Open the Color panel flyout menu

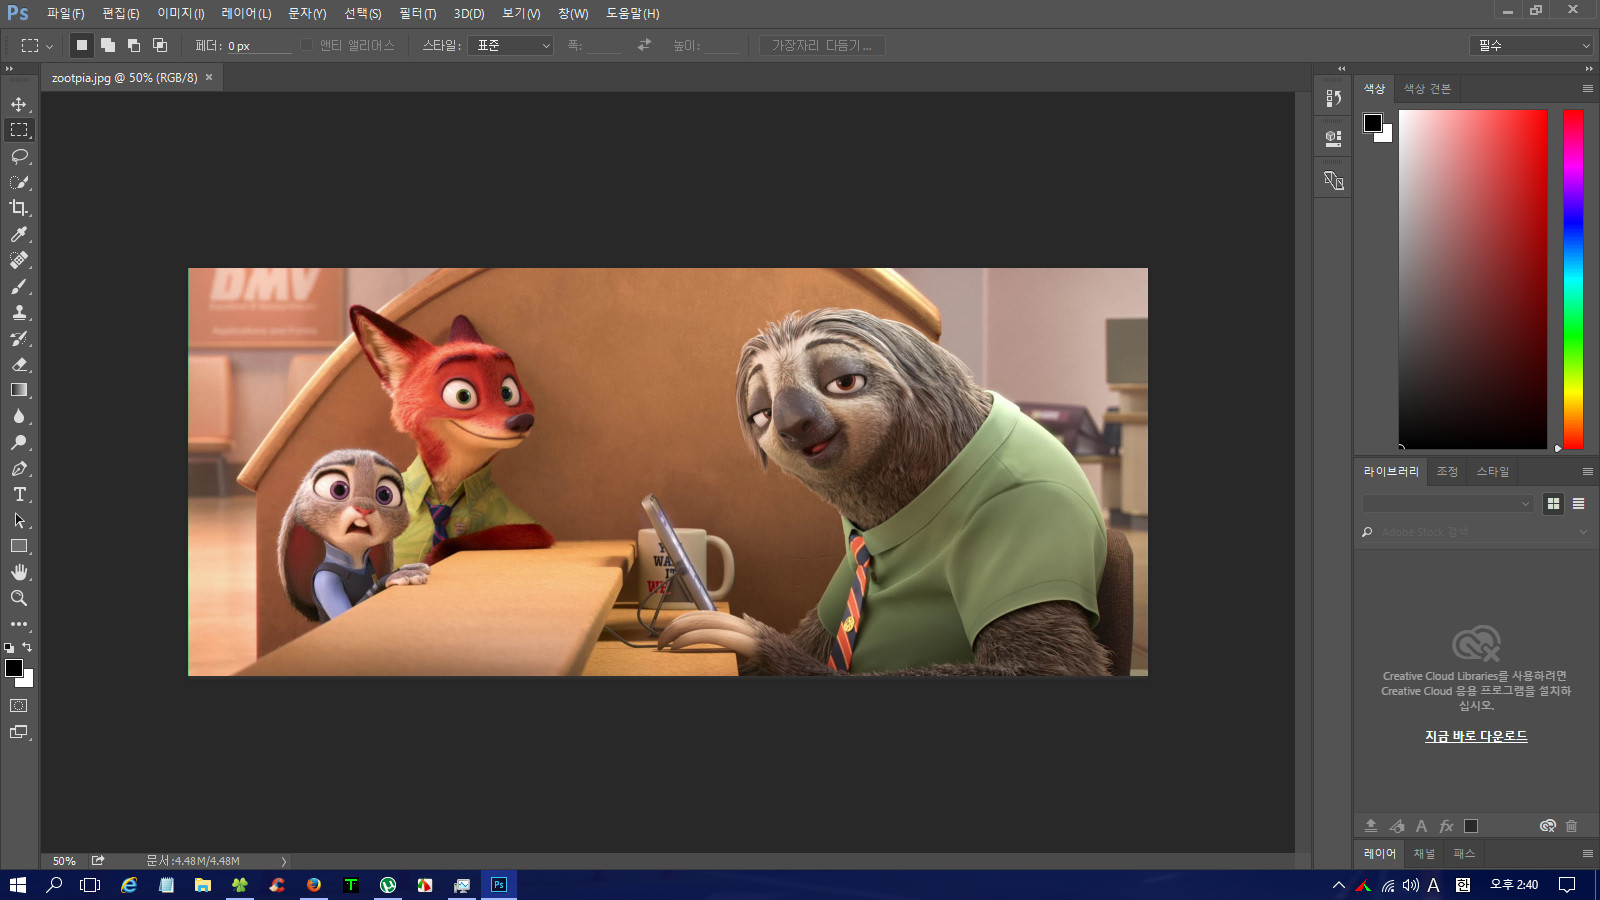pos(1587,88)
